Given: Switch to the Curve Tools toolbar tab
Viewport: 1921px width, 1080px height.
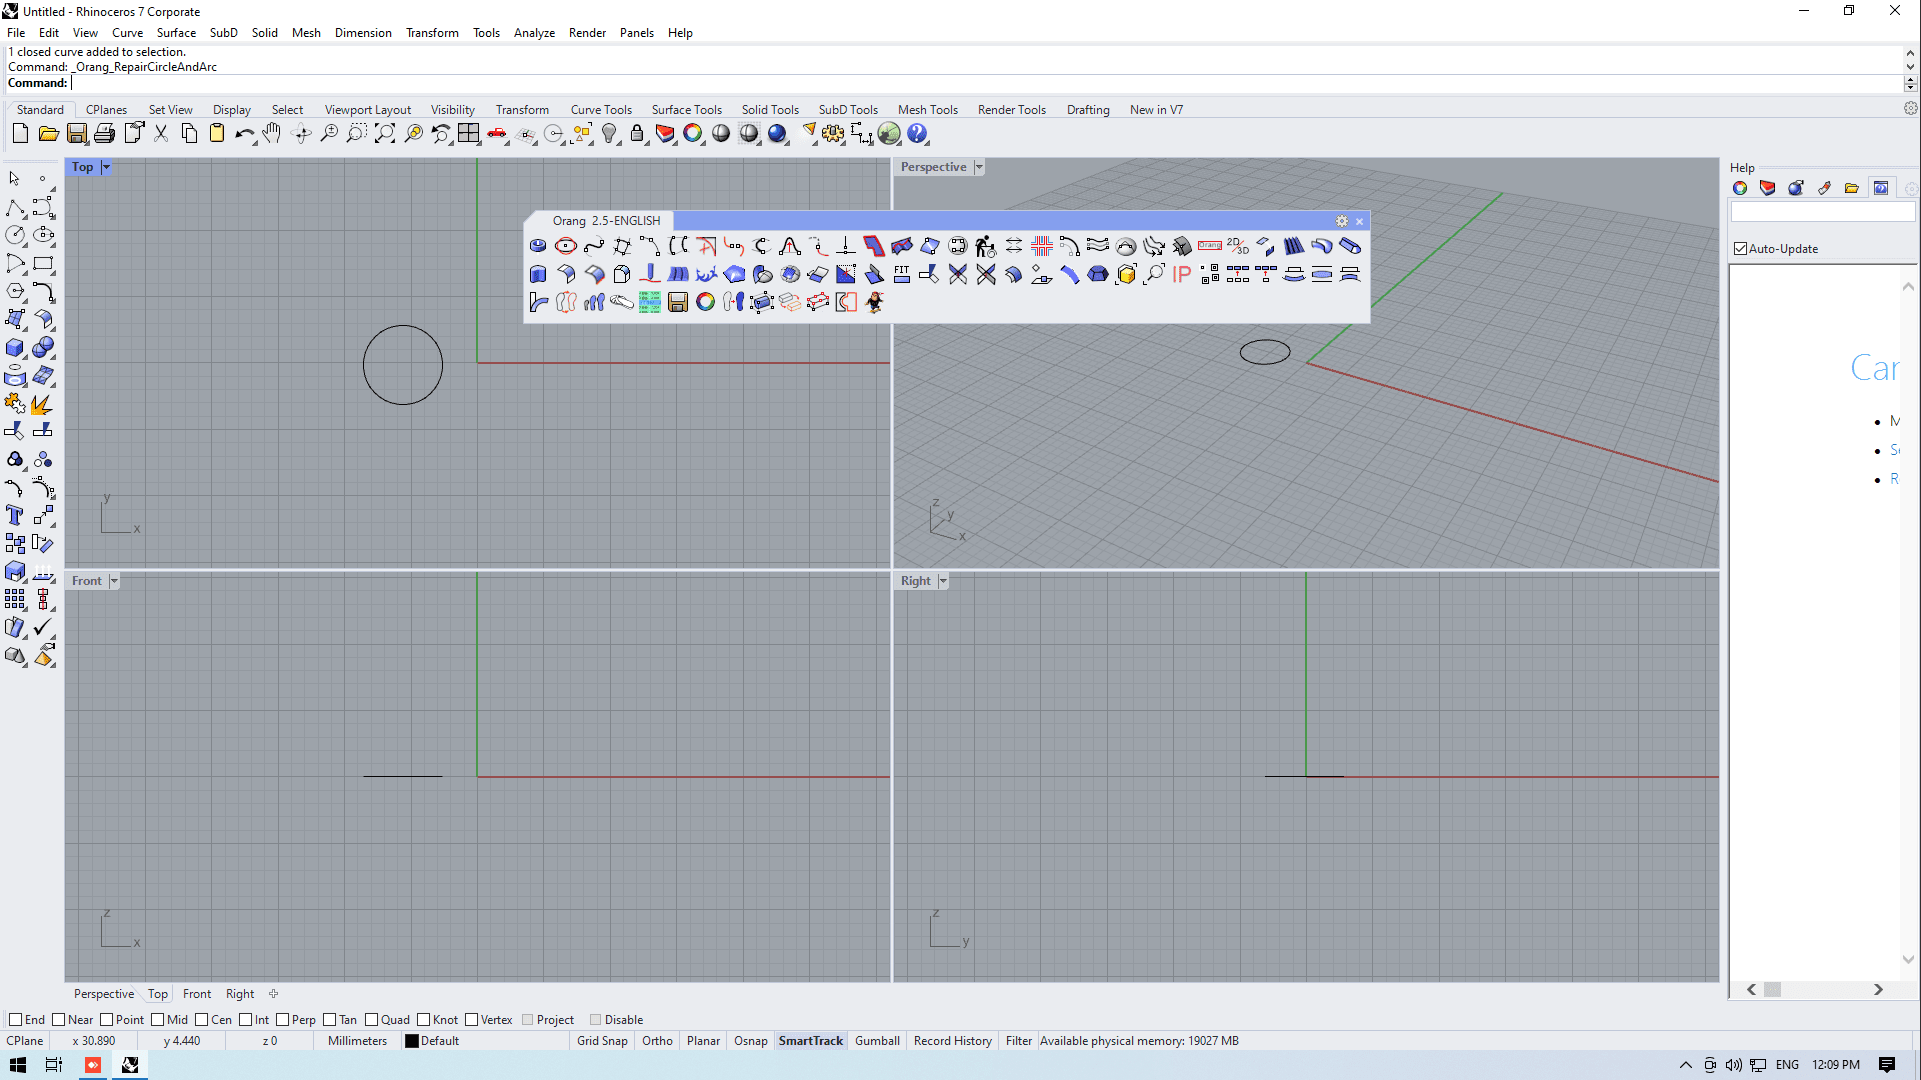Looking at the screenshot, I should (x=601, y=110).
